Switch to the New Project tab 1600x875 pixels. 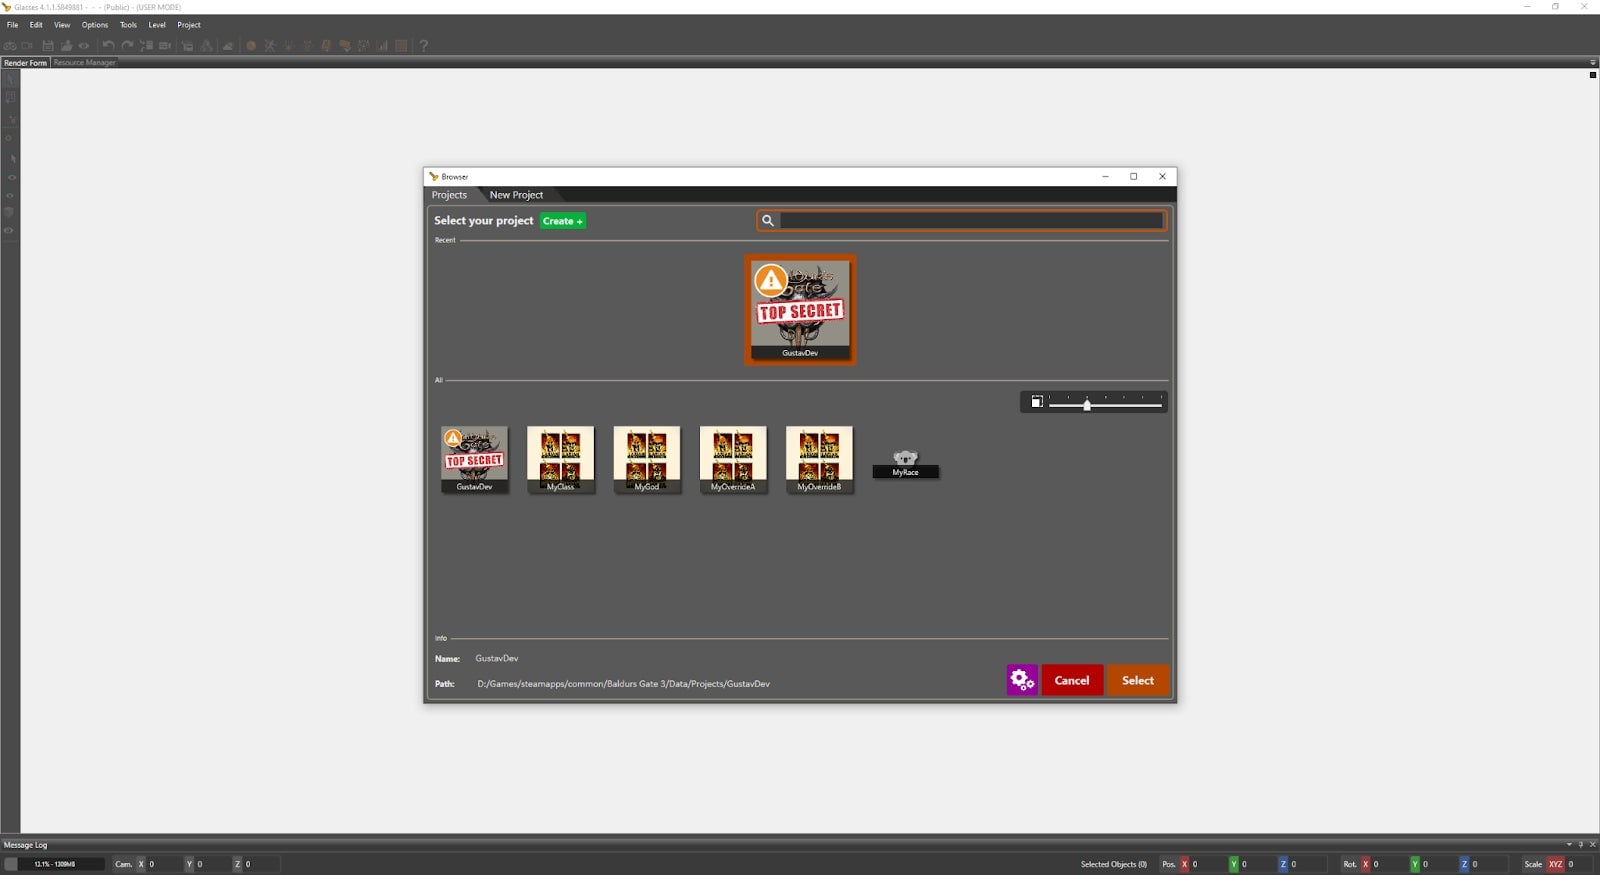[516, 195]
